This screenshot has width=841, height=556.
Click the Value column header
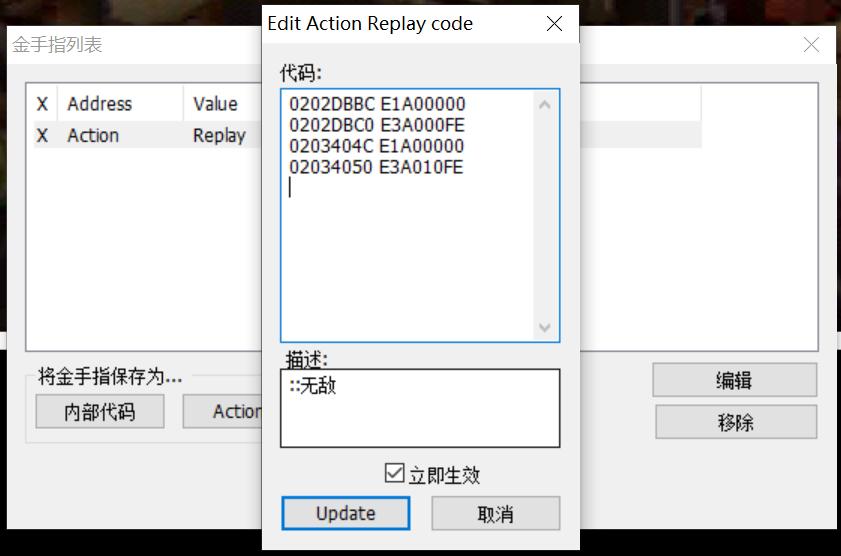[x=222, y=103]
